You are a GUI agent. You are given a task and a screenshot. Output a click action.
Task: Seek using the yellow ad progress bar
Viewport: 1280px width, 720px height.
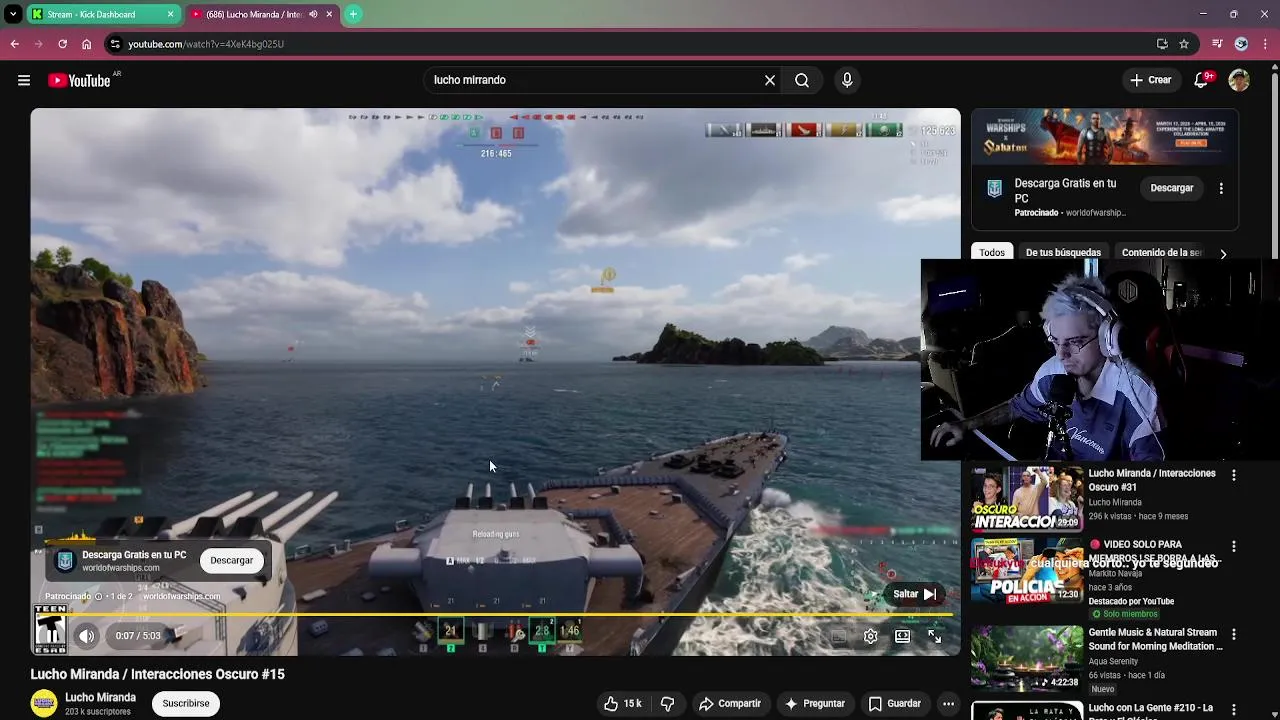(x=495, y=614)
